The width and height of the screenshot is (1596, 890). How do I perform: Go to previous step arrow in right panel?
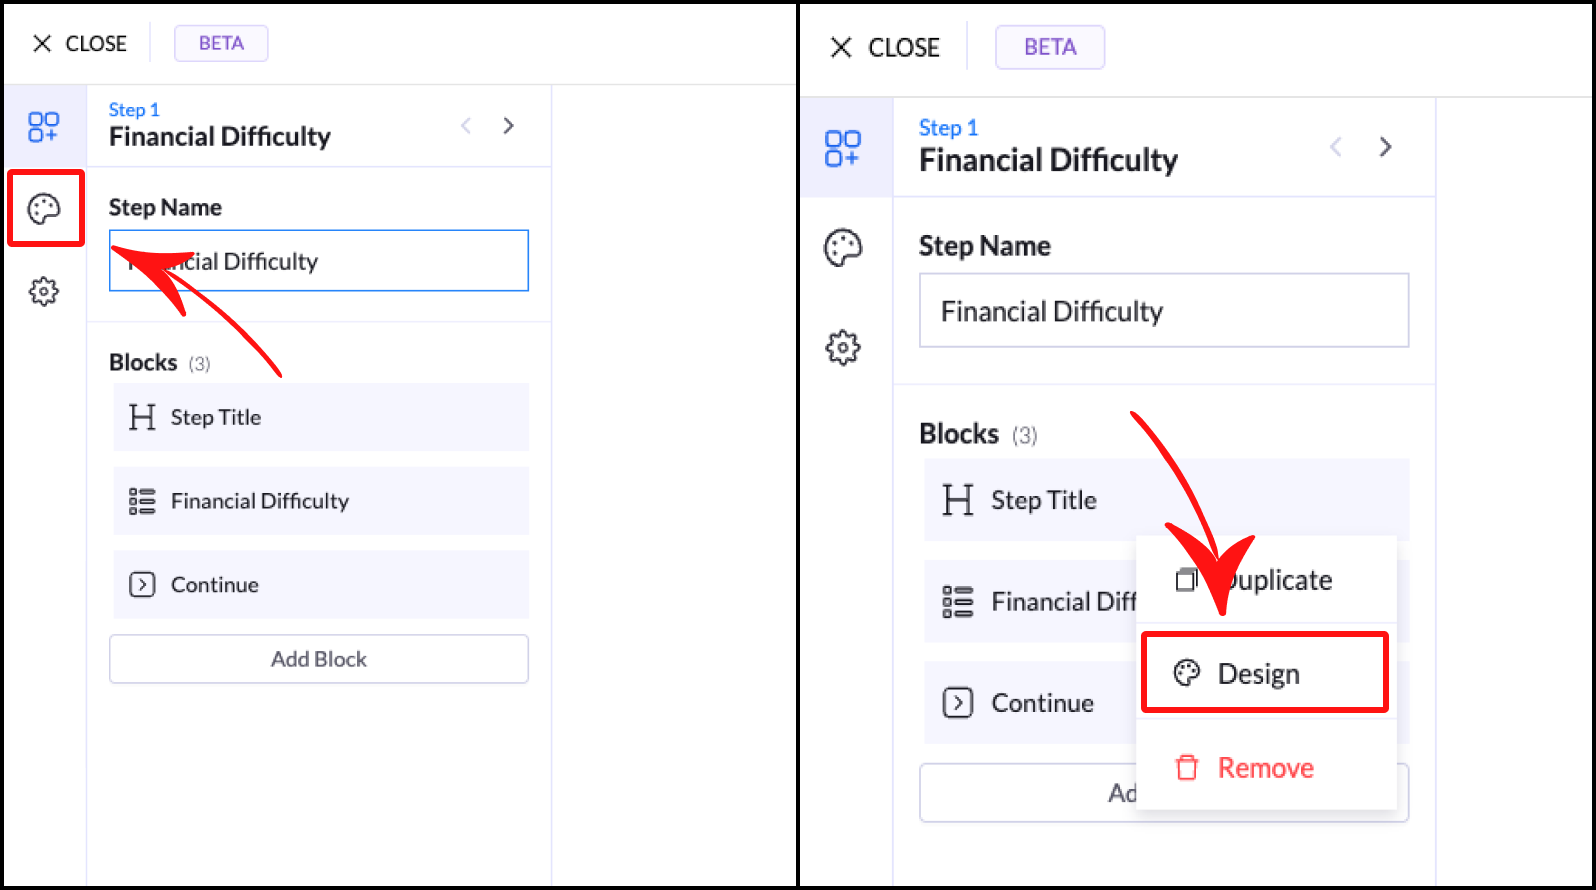coord(1336,147)
